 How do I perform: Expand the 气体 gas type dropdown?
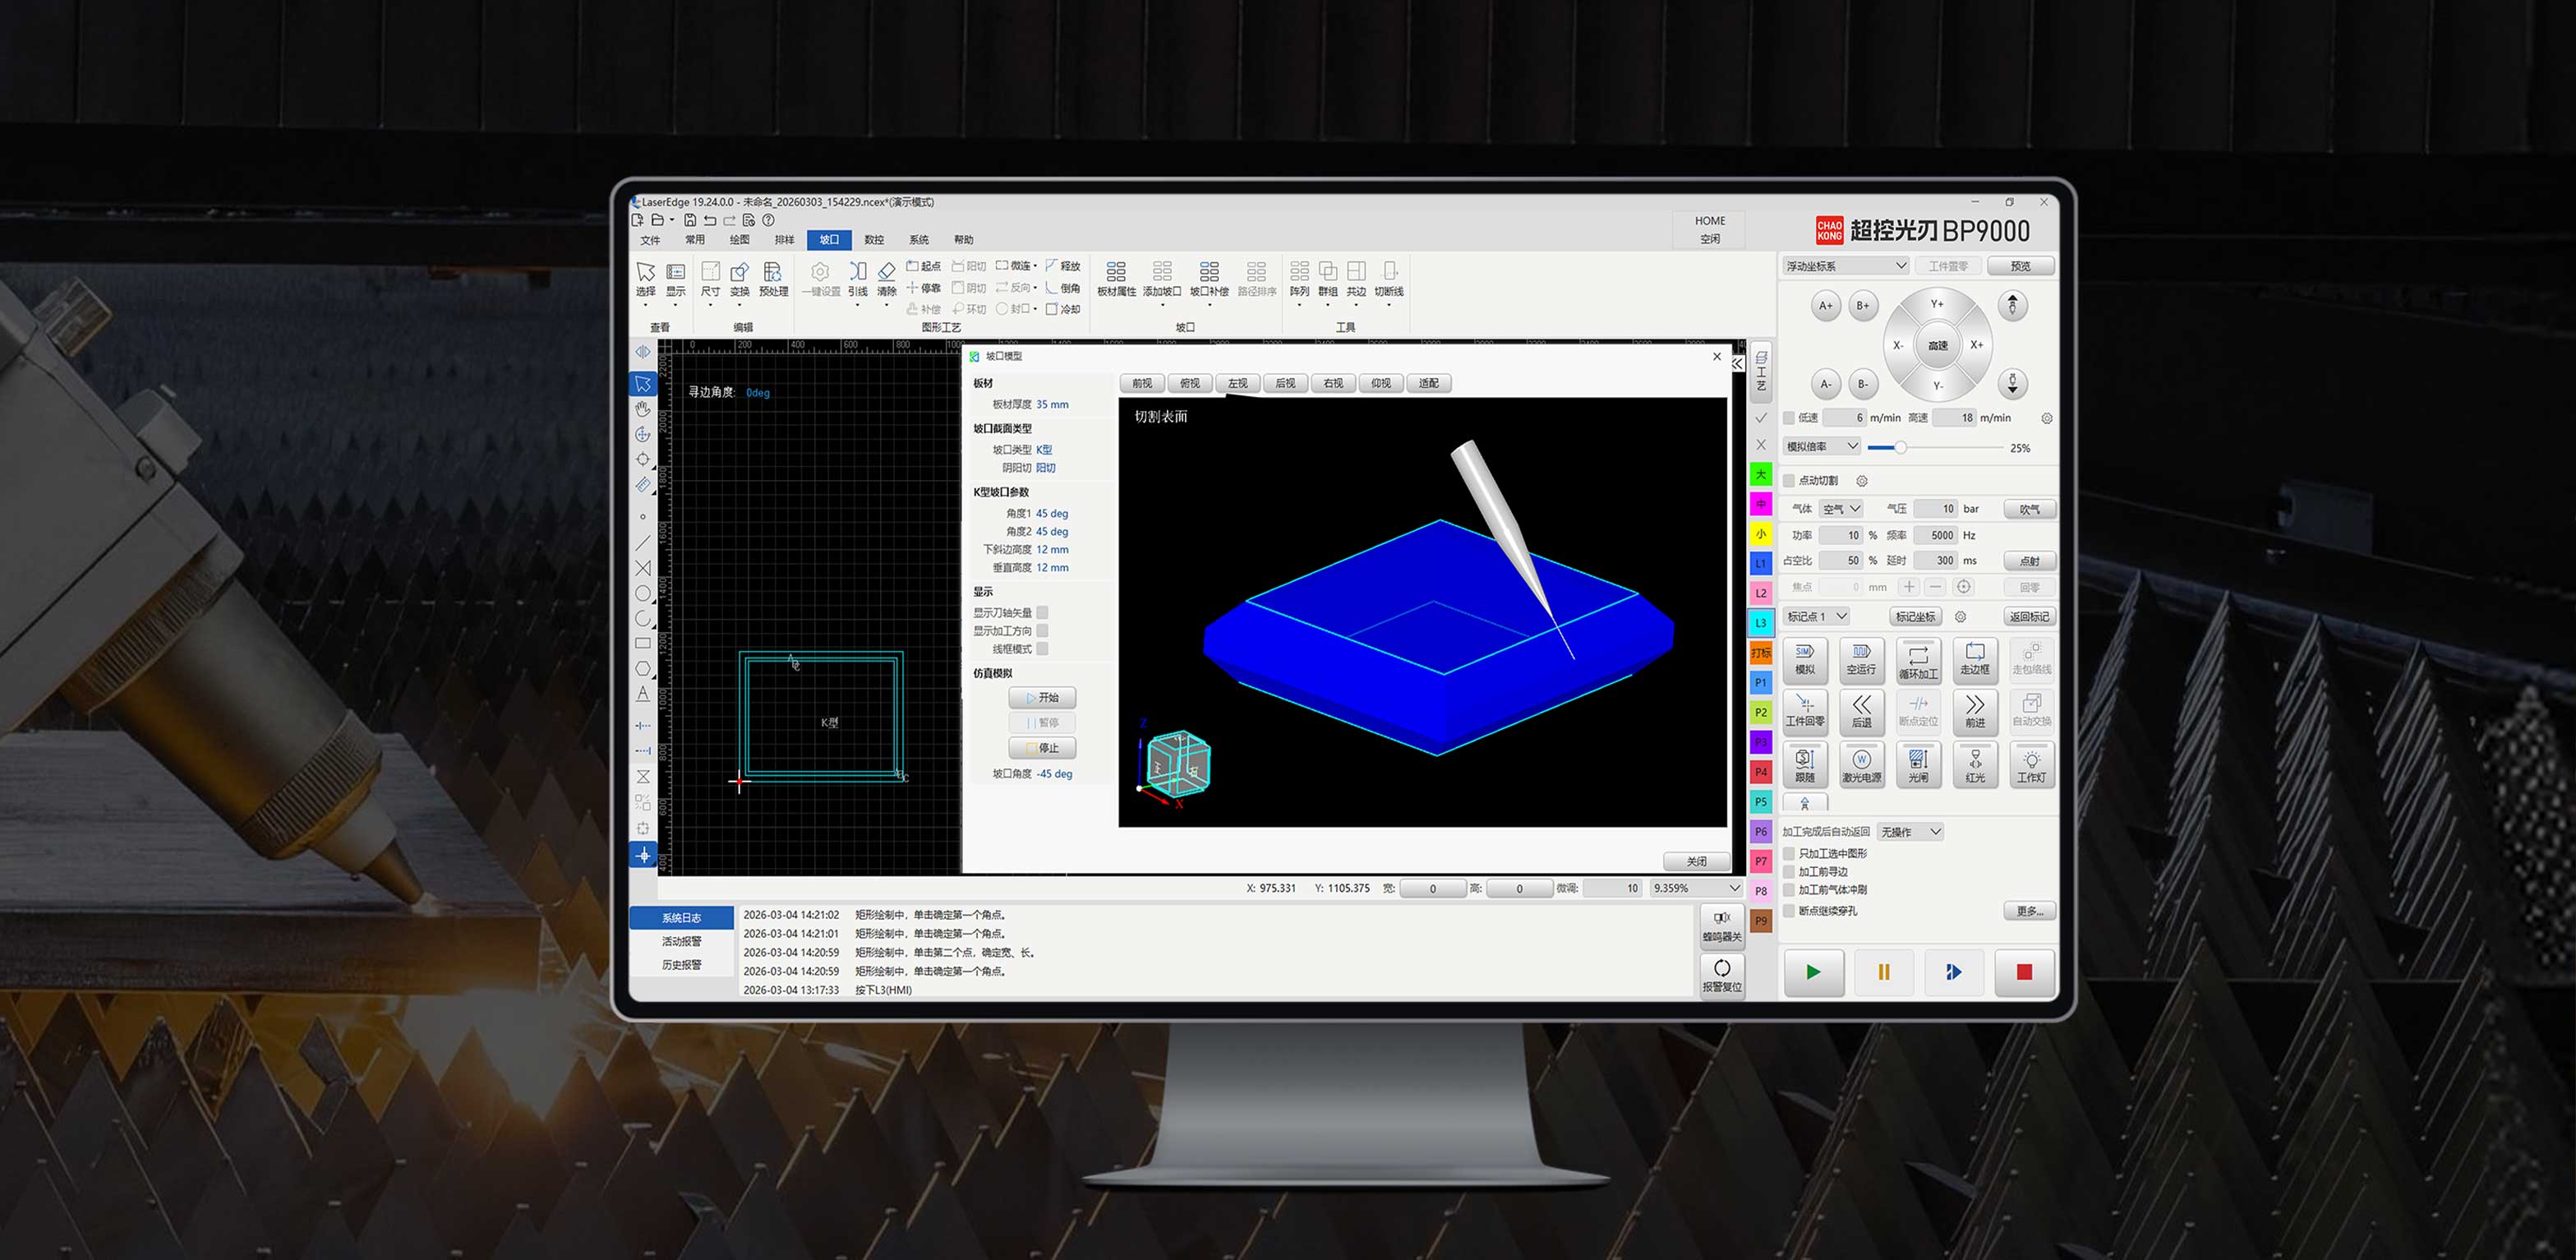pos(1841,509)
